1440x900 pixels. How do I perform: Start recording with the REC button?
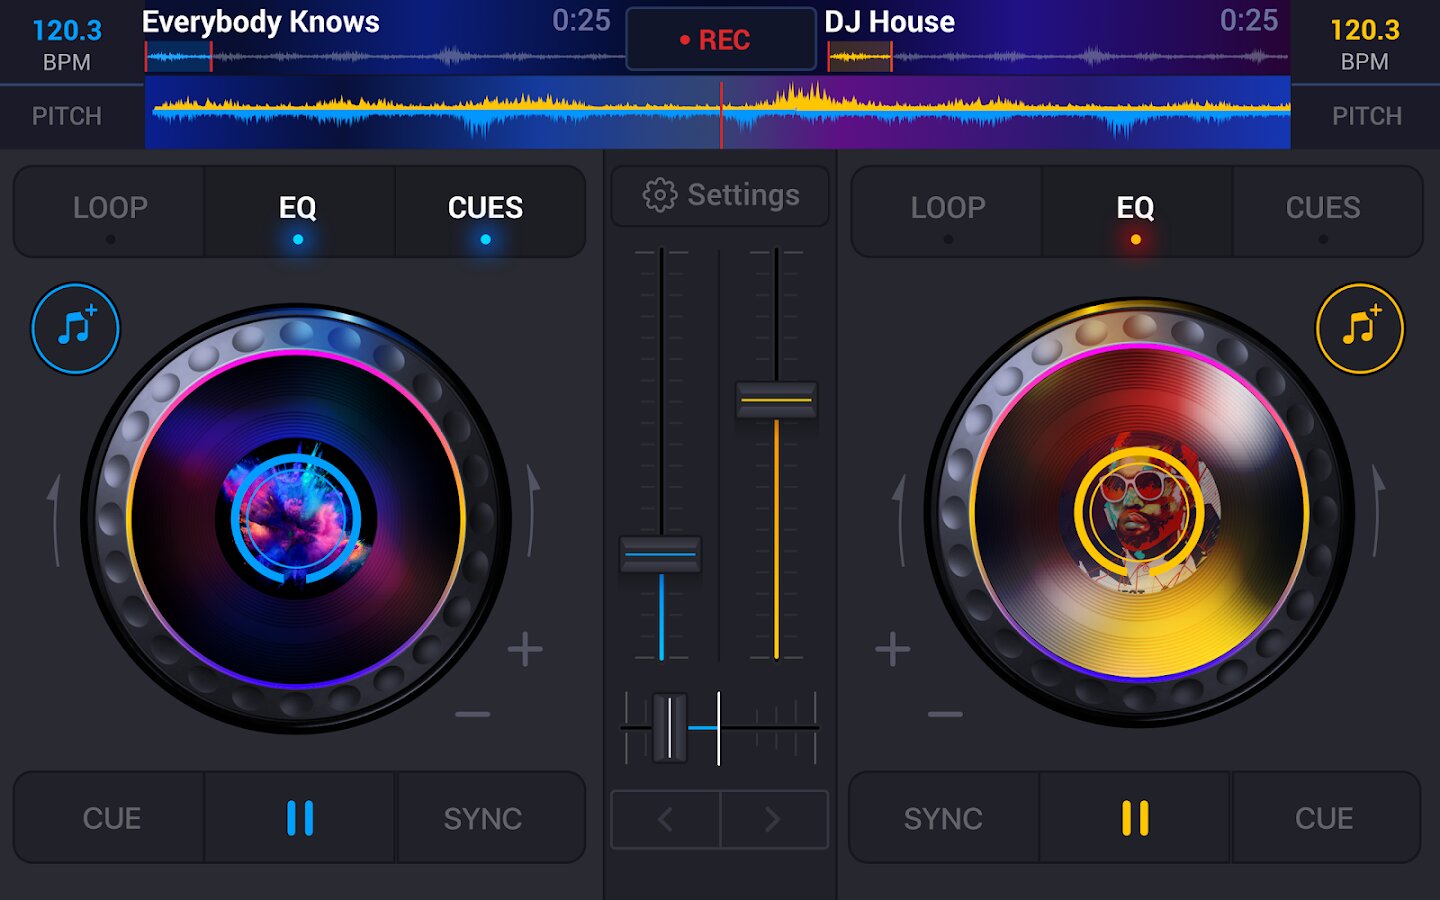(720, 40)
